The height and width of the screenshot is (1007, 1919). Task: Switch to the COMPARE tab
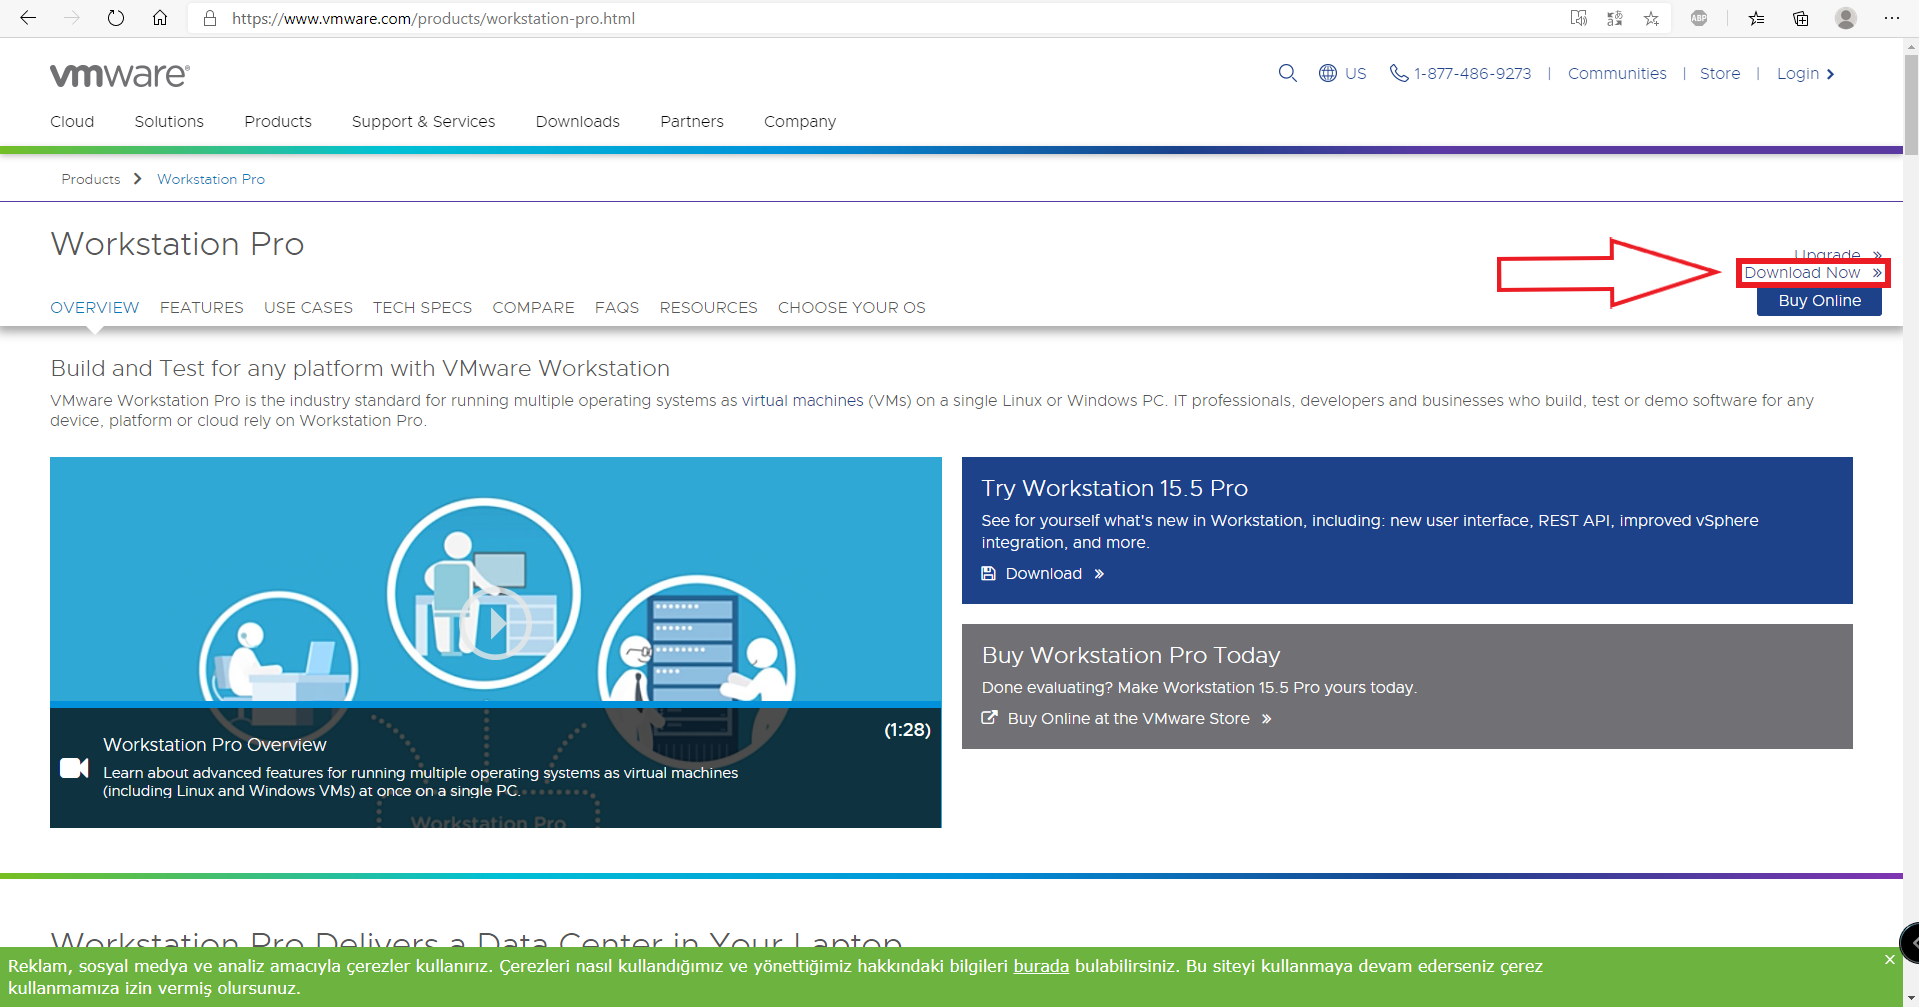pyautogui.click(x=533, y=308)
